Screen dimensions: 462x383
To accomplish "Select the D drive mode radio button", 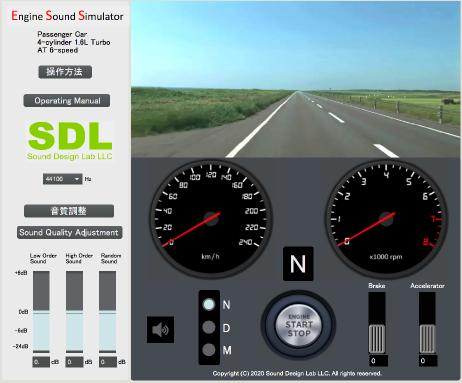I will pyautogui.click(x=209, y=327).
